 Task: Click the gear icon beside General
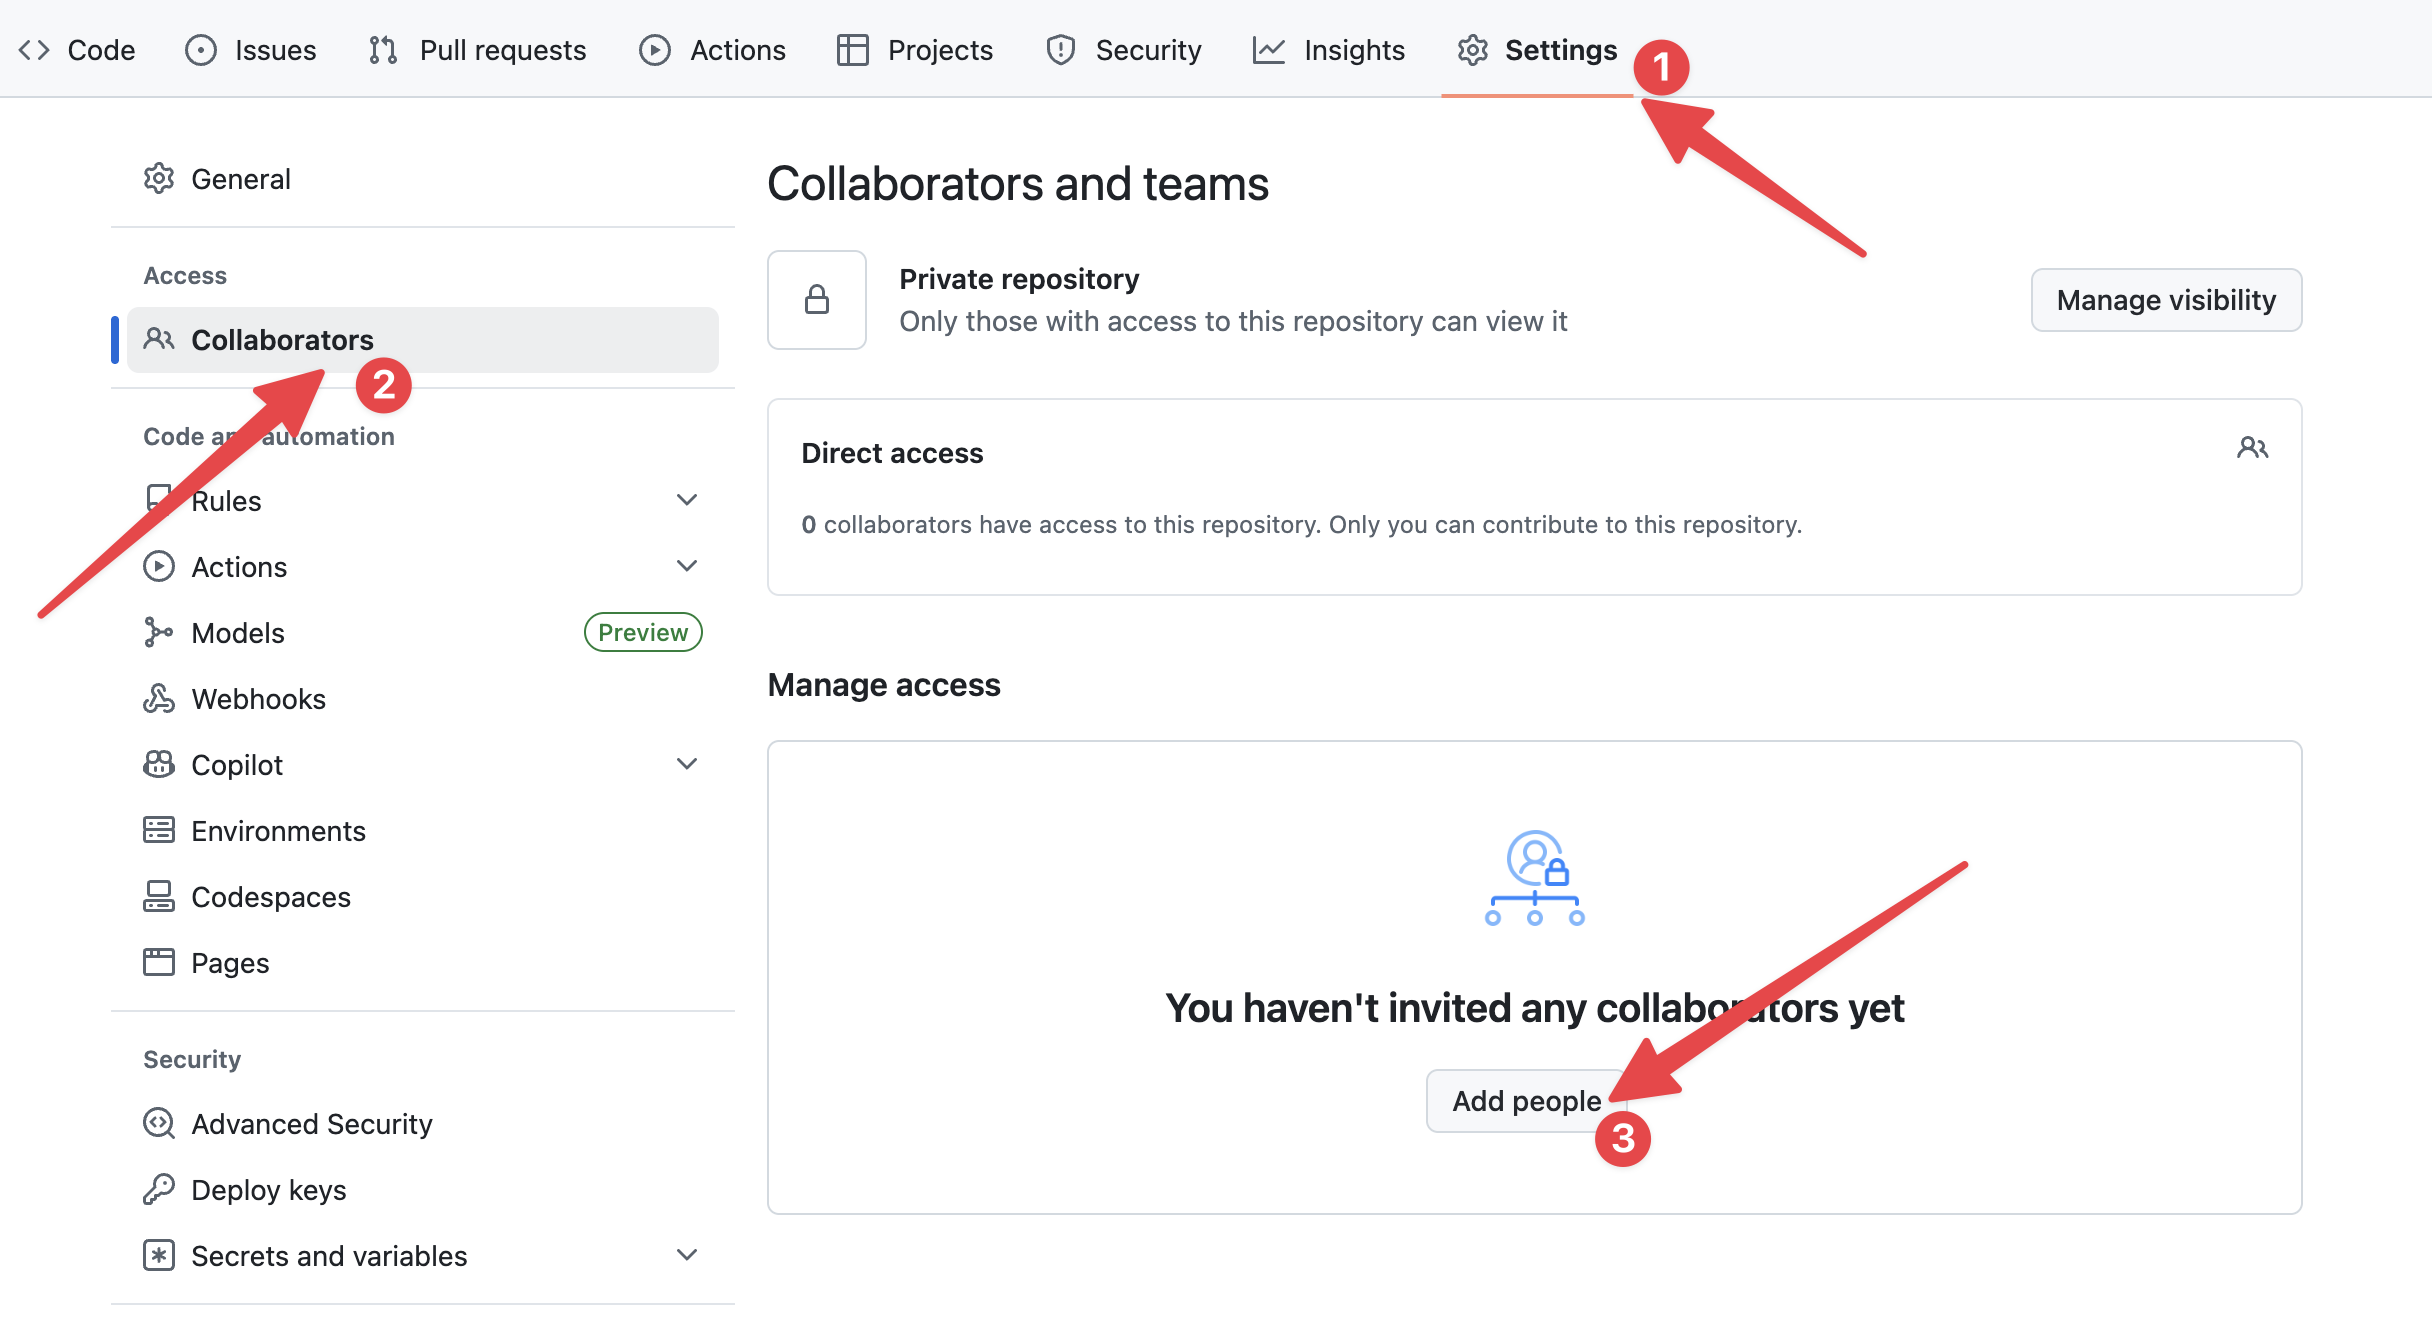(159, 178)
